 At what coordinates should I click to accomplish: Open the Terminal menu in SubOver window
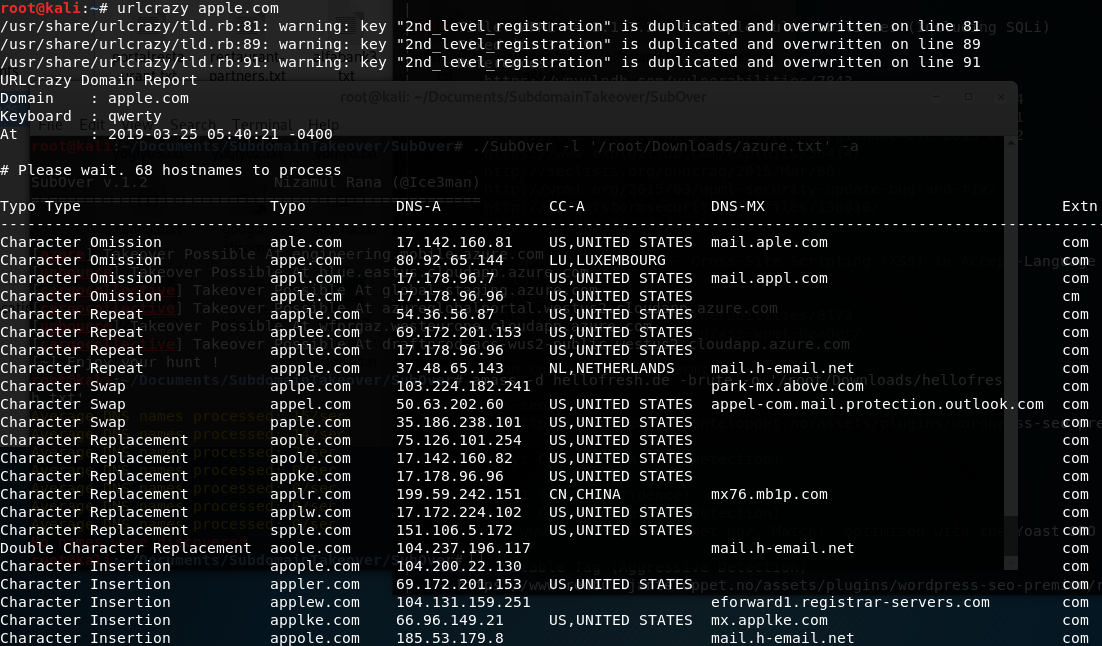pyautogui.click(x=261, y=124)
